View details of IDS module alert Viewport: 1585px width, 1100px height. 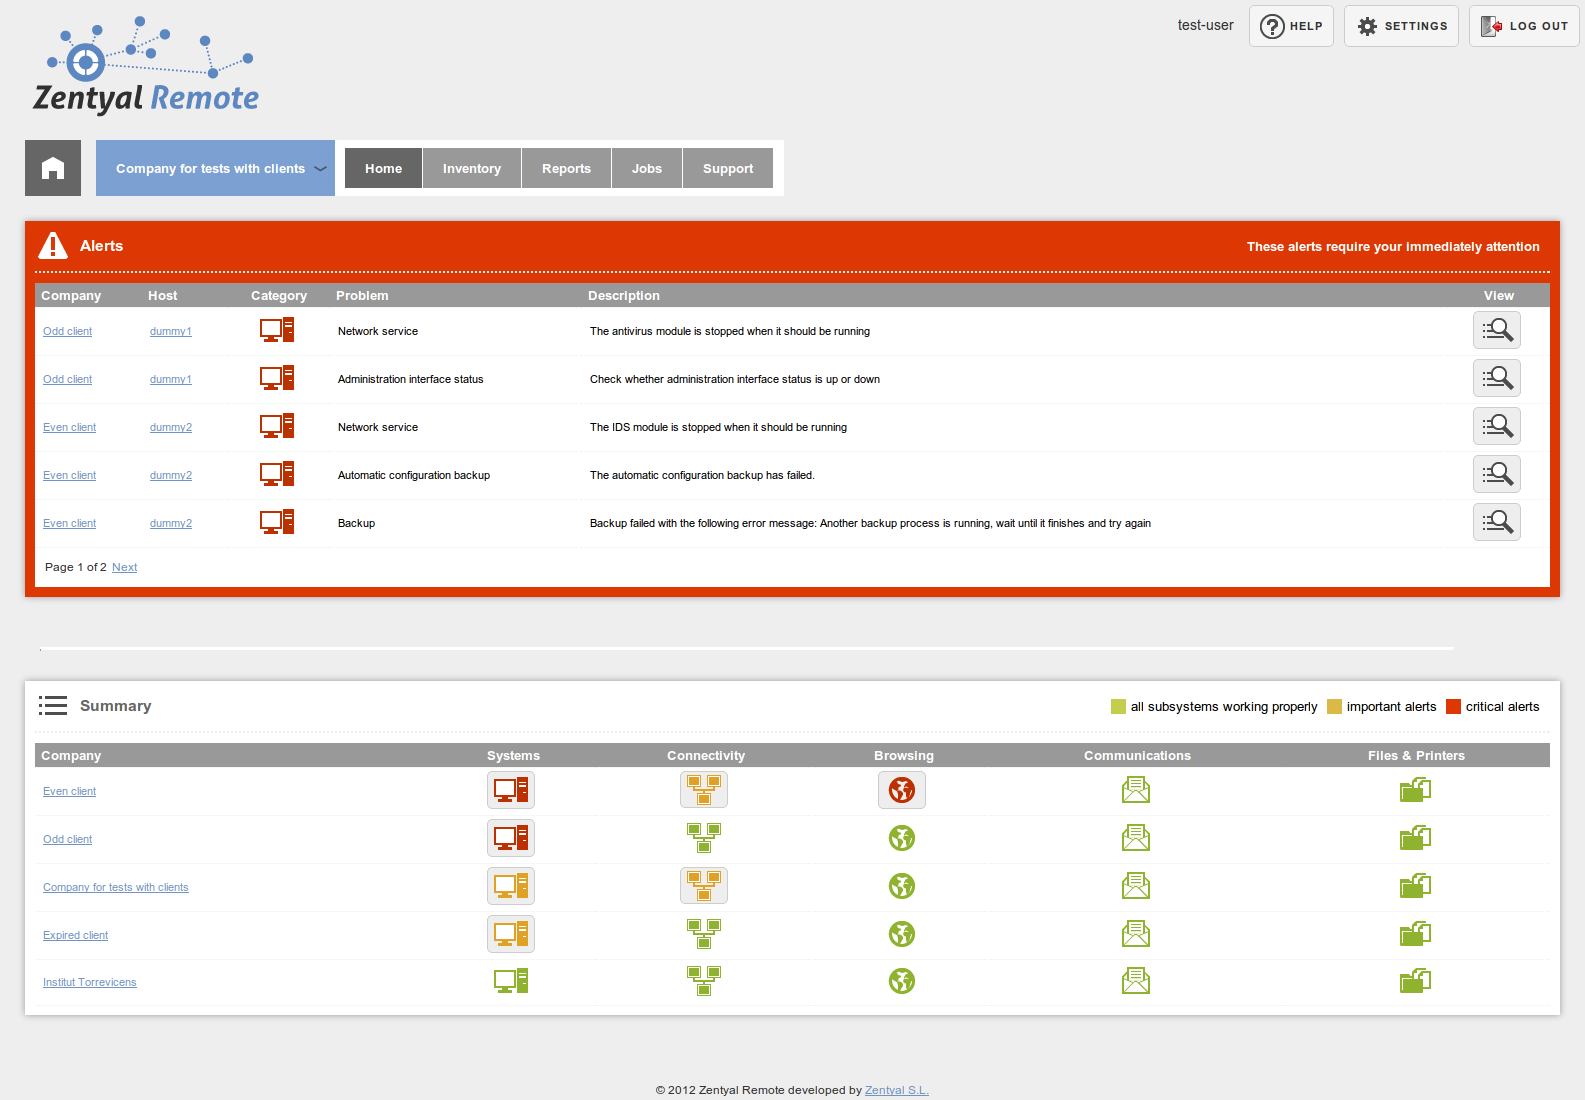point(1497,426)
